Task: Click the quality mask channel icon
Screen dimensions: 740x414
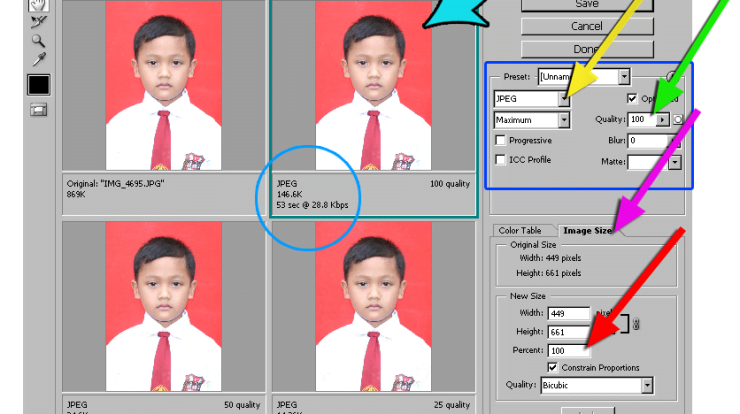Action: pos(678,119)
